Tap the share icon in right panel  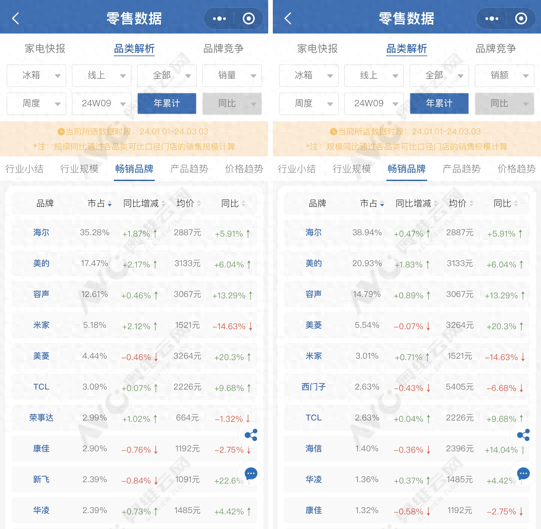click(523, 435)
